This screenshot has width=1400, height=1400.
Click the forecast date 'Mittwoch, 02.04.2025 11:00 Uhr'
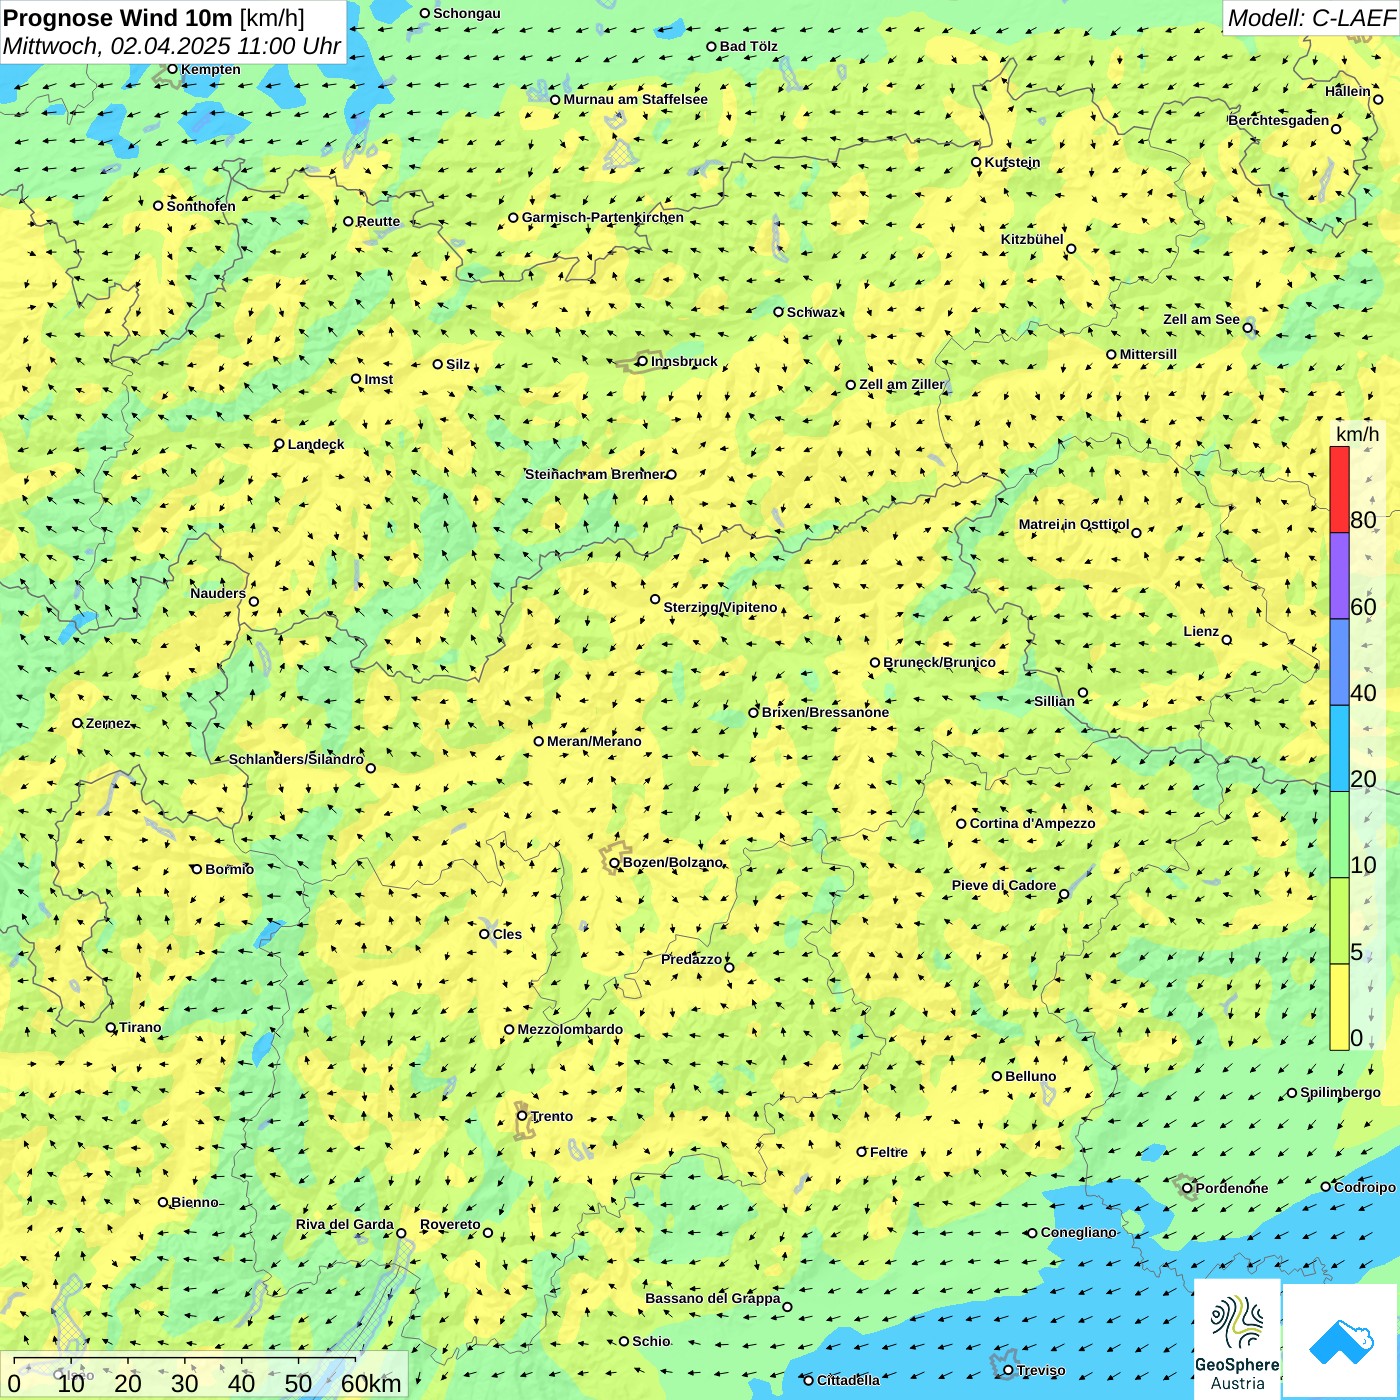[172, 46]
